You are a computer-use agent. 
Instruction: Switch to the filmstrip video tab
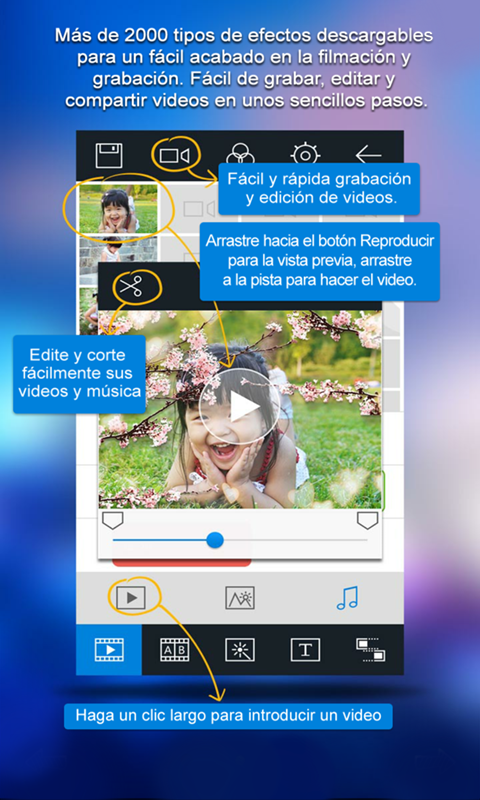(109, 650)
